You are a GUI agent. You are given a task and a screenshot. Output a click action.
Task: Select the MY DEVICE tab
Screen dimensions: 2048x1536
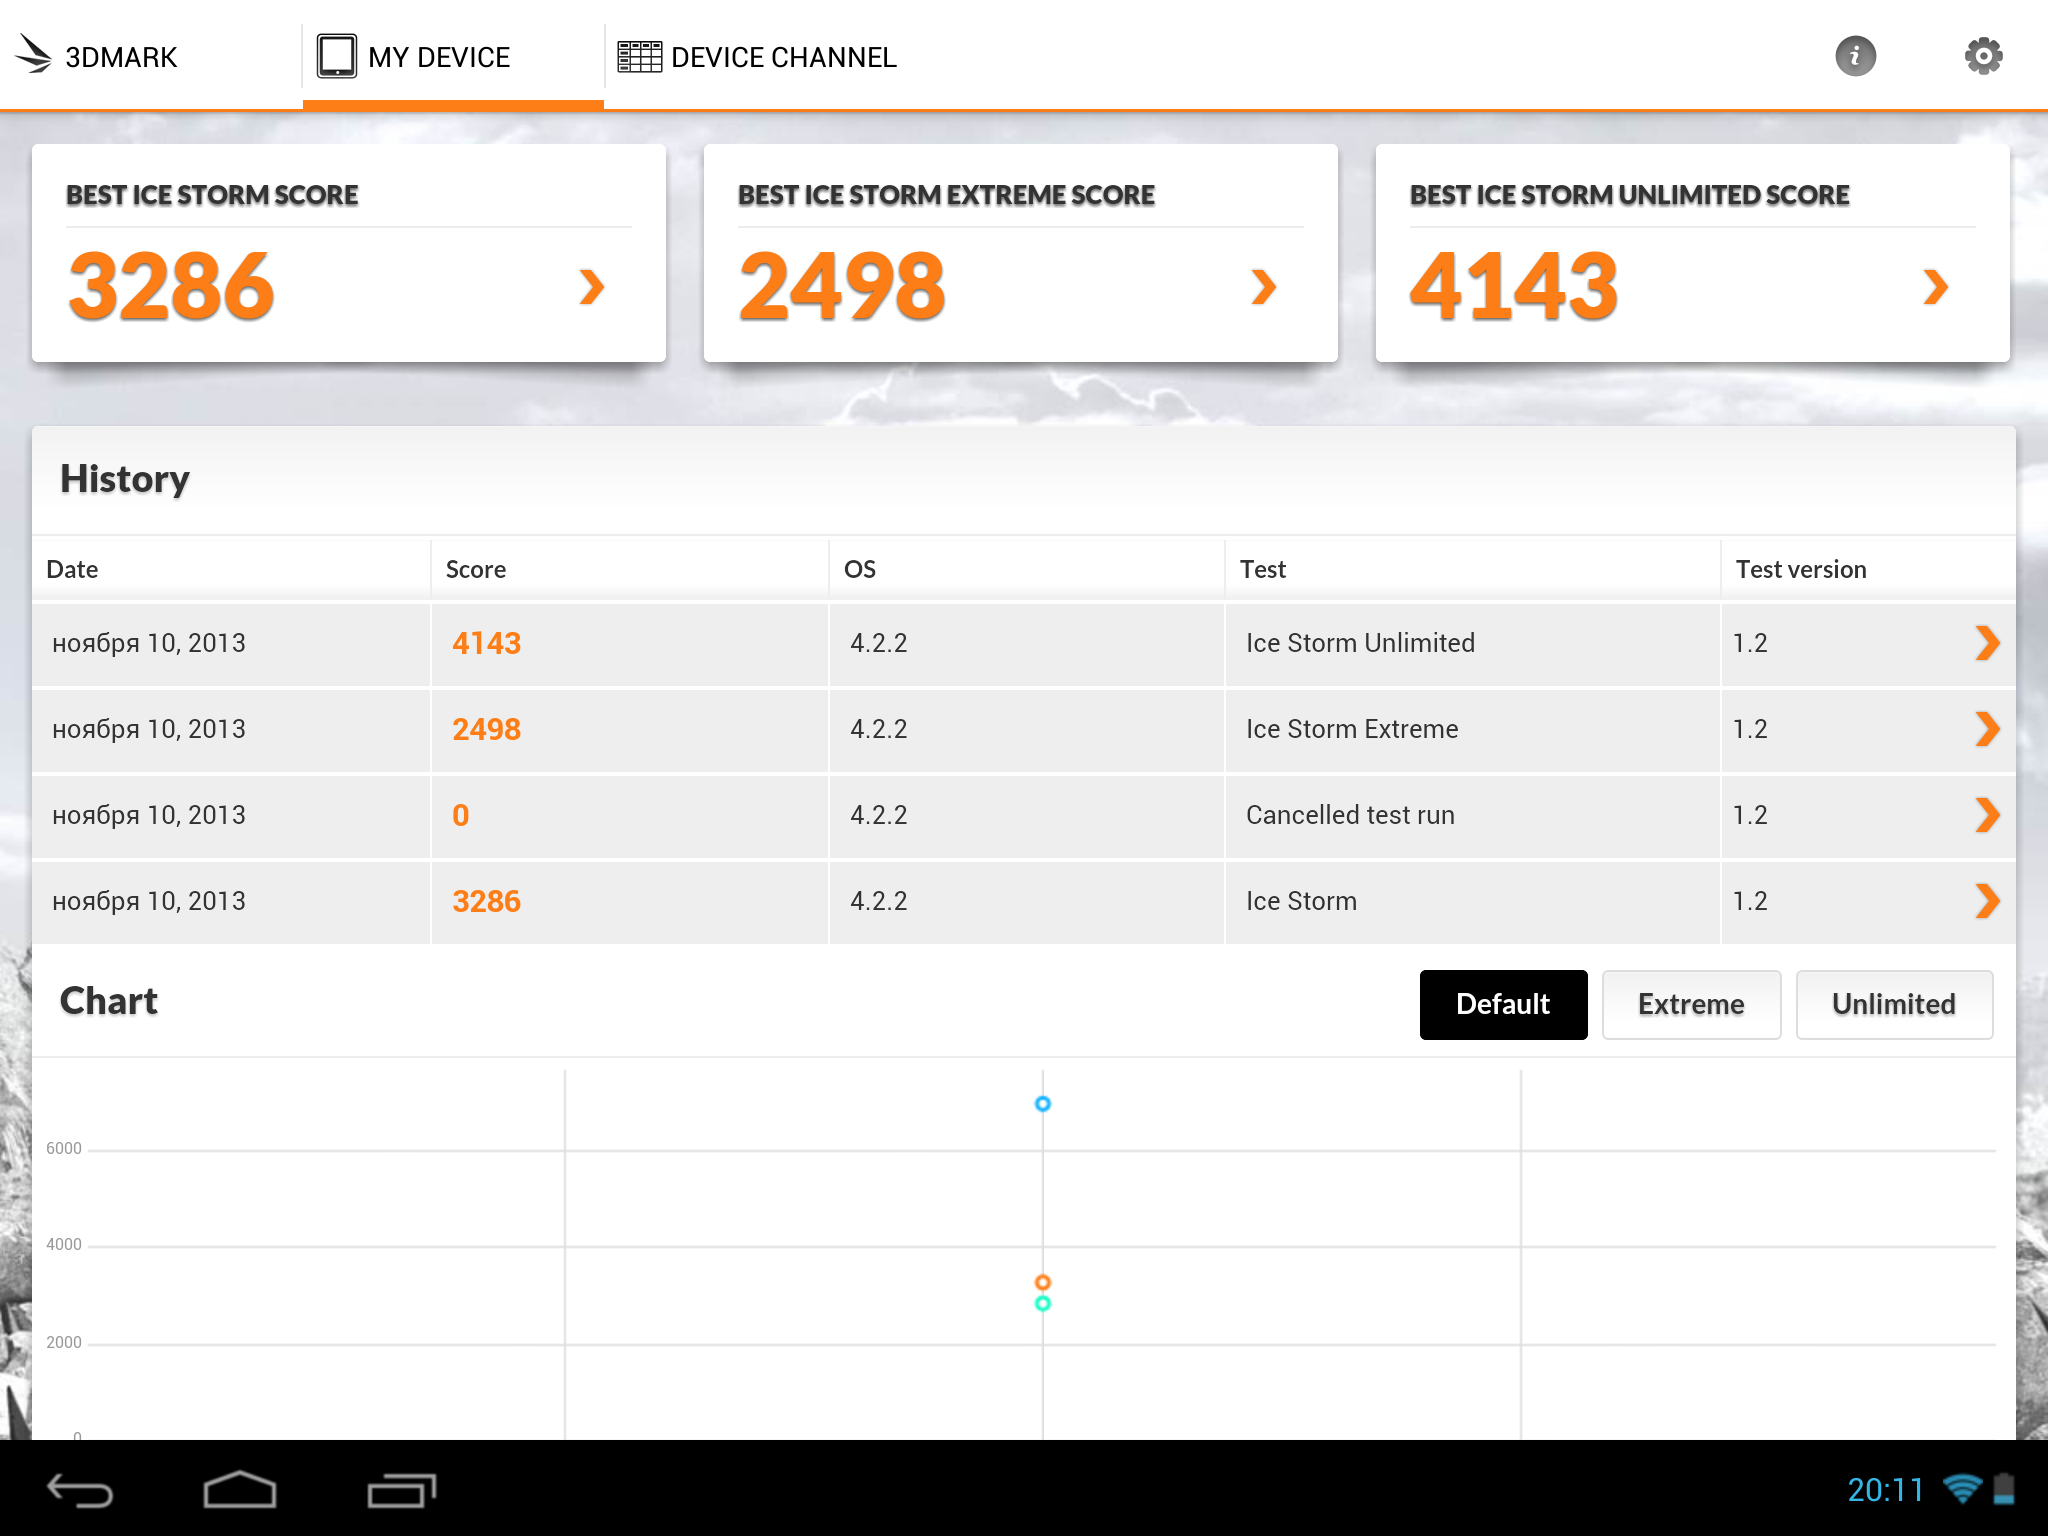click(x=453, y=56)
